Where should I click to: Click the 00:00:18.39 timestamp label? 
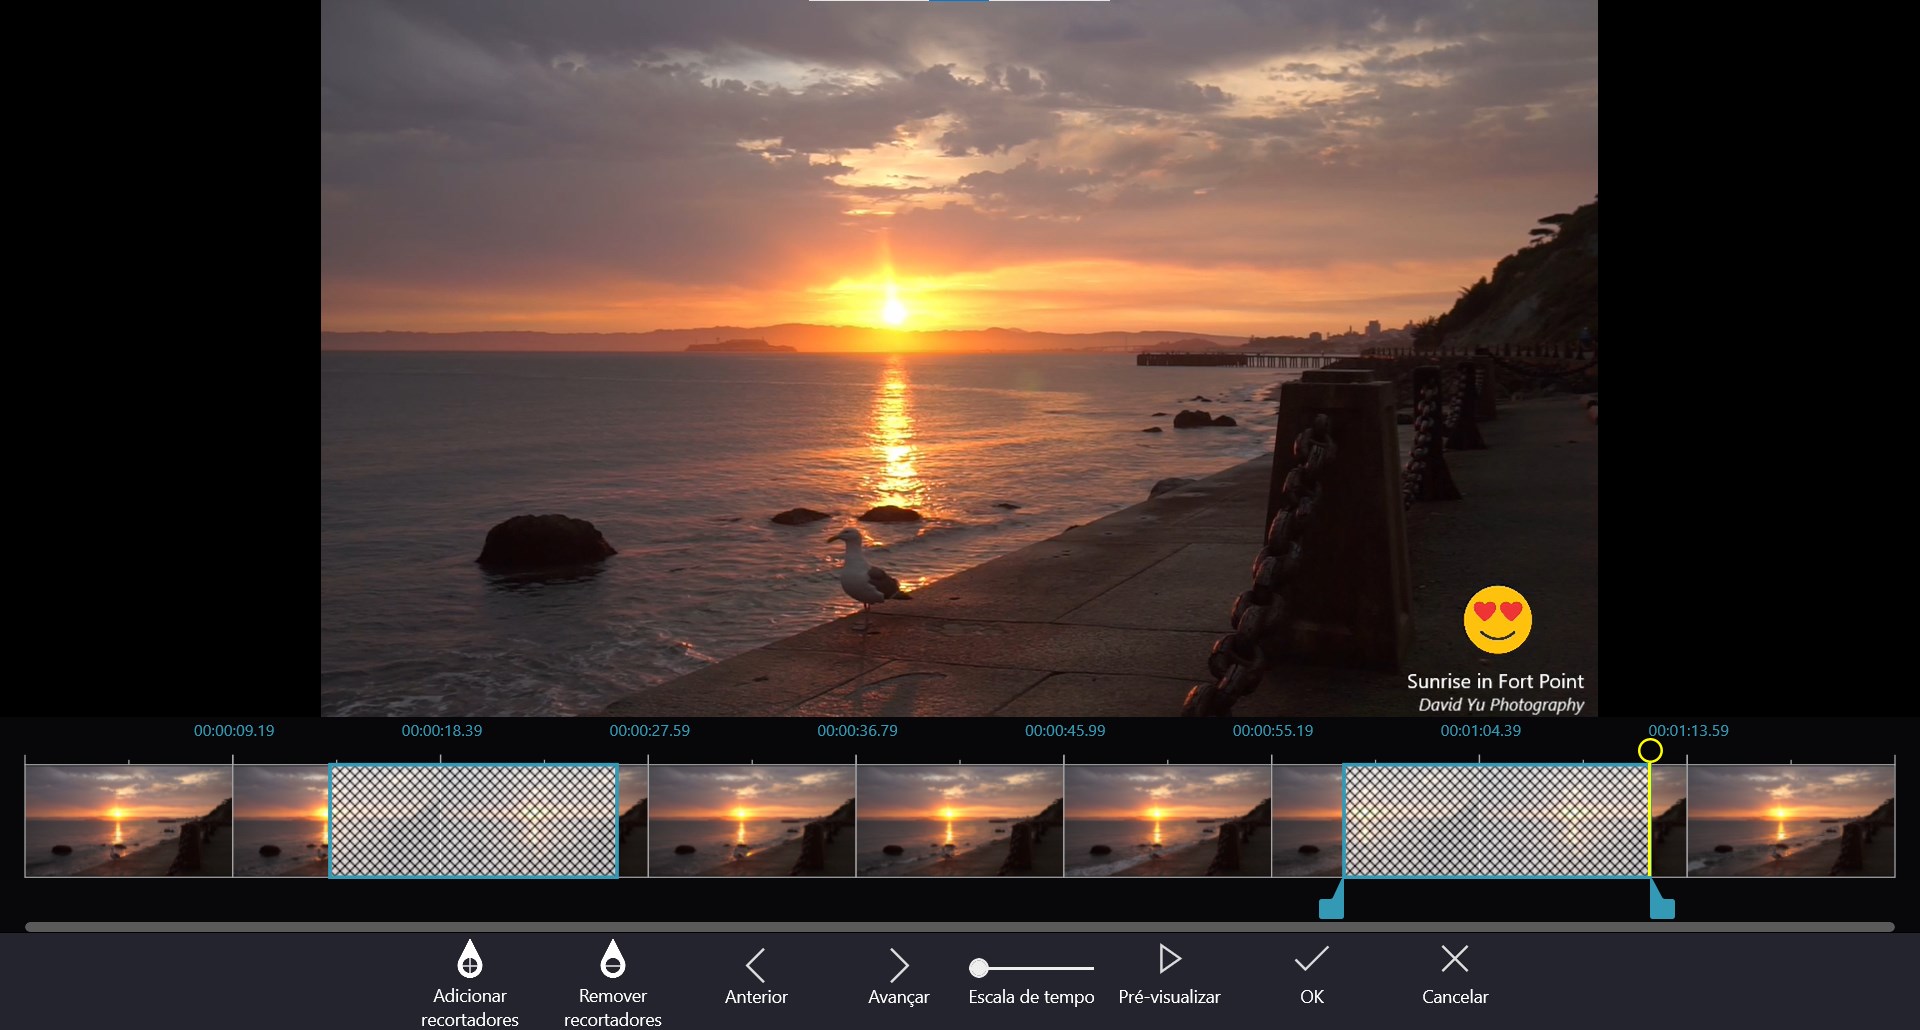(442, 731)
